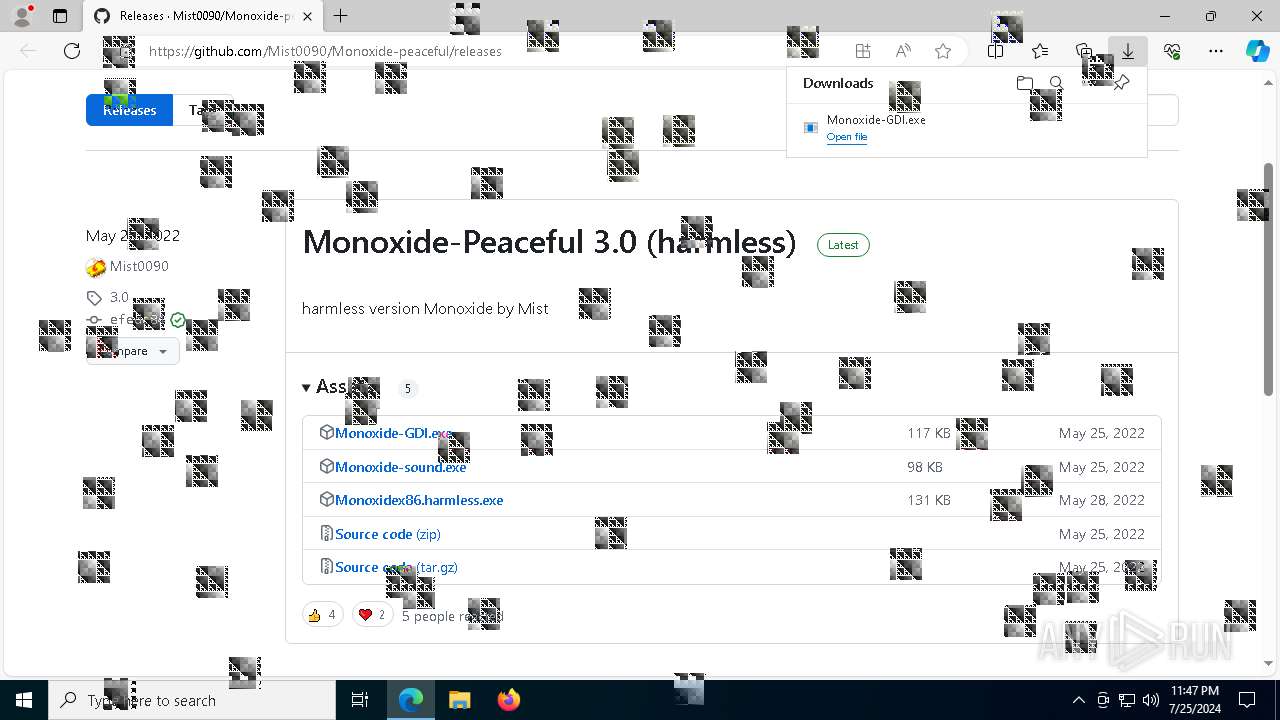Click the Windows taskbar search box
1280x720 pixels.
click(x=192, y=700)
